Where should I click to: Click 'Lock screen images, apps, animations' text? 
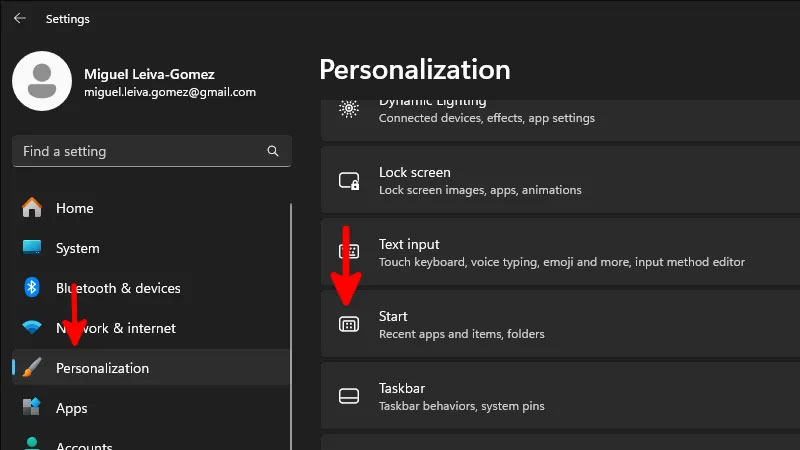480,190
